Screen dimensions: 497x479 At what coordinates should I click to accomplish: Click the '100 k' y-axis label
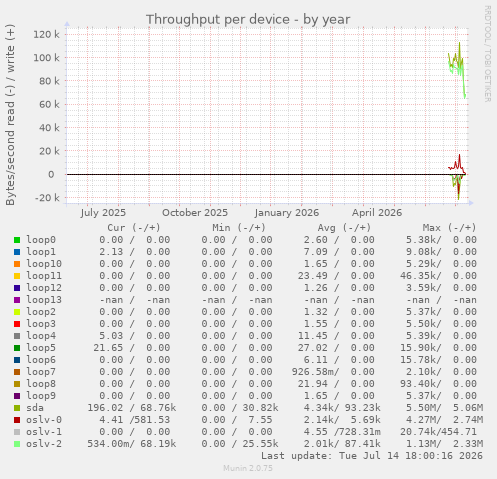(x=46, y=58)
